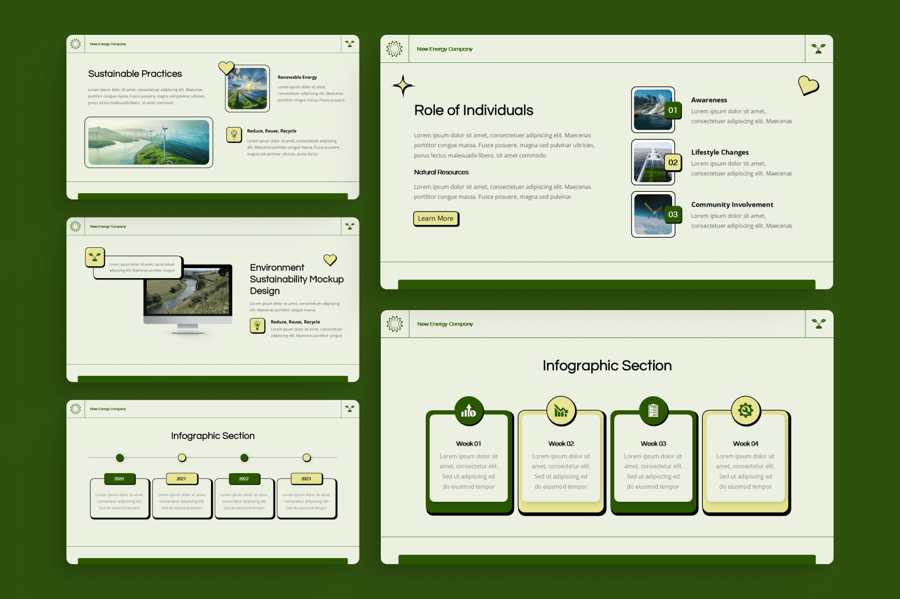
Task: Select the 02 badge beside Lifestyle Changes
Action: tap(673, 162)
